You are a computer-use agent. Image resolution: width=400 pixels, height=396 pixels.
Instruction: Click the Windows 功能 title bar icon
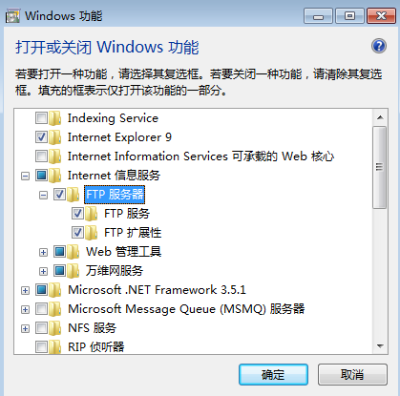(13, 16)
